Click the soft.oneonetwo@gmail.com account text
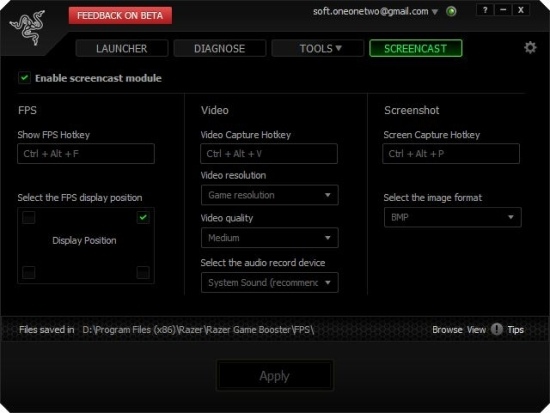 point(370,12)
